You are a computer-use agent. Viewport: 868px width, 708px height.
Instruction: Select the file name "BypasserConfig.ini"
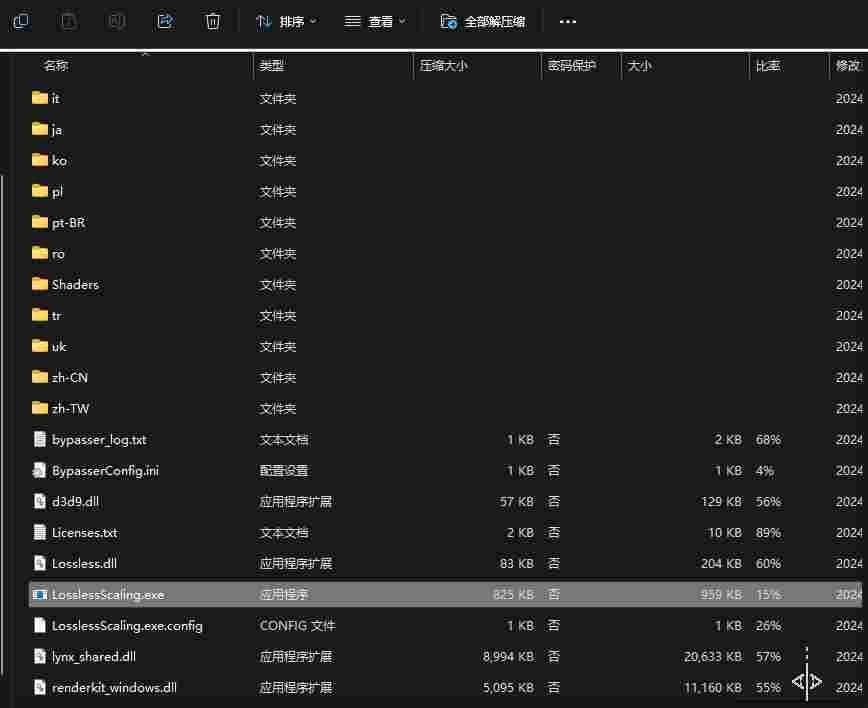[x=105, y=471]
